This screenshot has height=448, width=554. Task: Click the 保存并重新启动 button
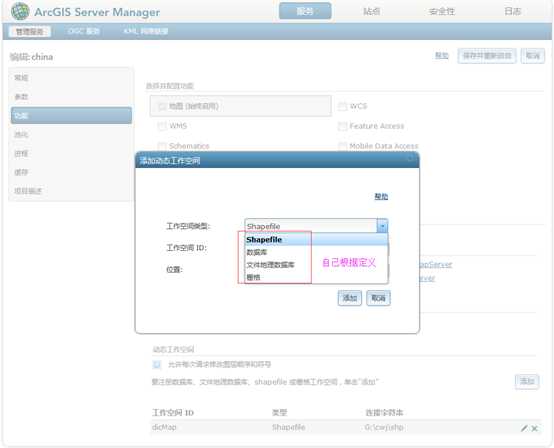click(x=487, y=55)
